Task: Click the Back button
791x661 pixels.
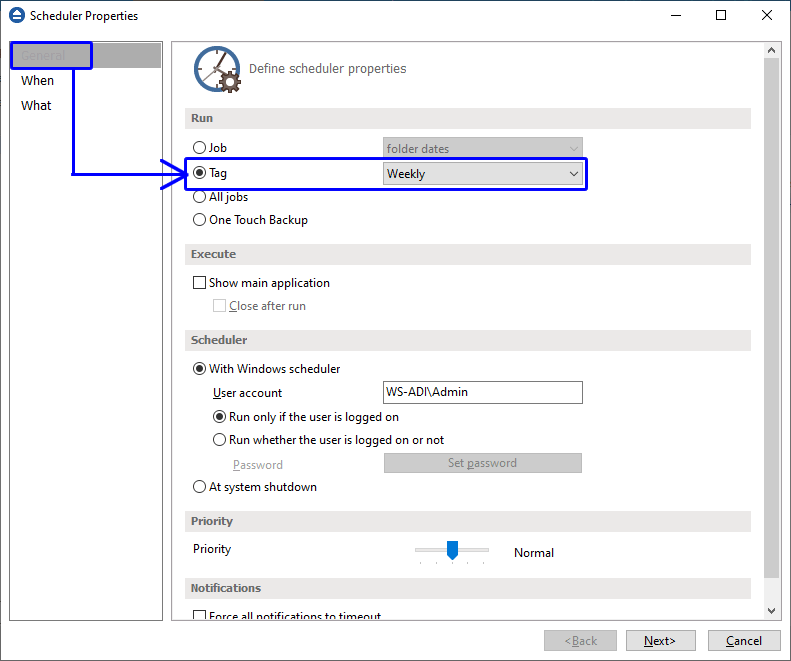Action: [x=580, y=641]
